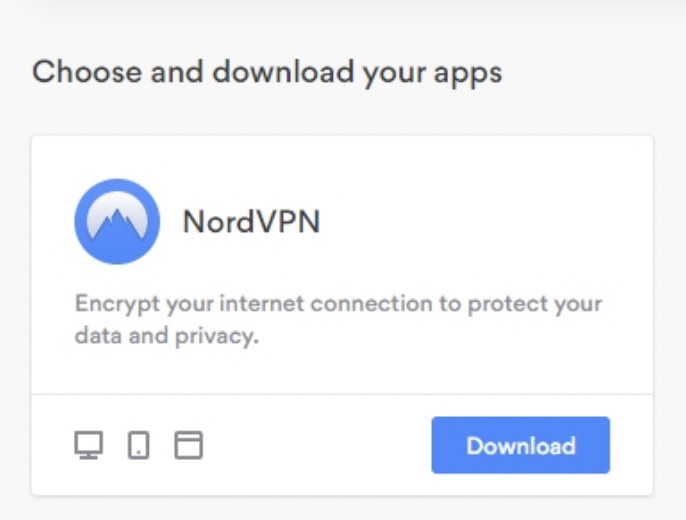Viewport: 686px width, 520px height.
Task: Click the NordVPN mountain logo
Action: [x=117, y=221]
